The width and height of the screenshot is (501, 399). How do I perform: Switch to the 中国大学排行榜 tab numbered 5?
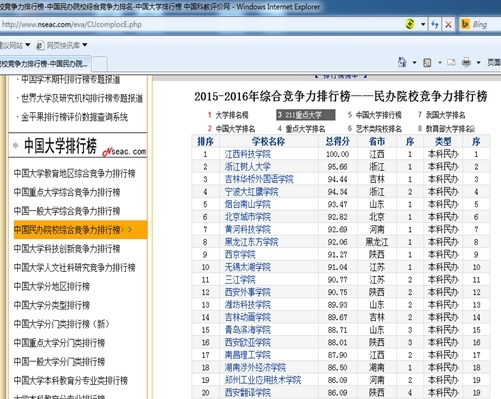[x=375, y=115]
